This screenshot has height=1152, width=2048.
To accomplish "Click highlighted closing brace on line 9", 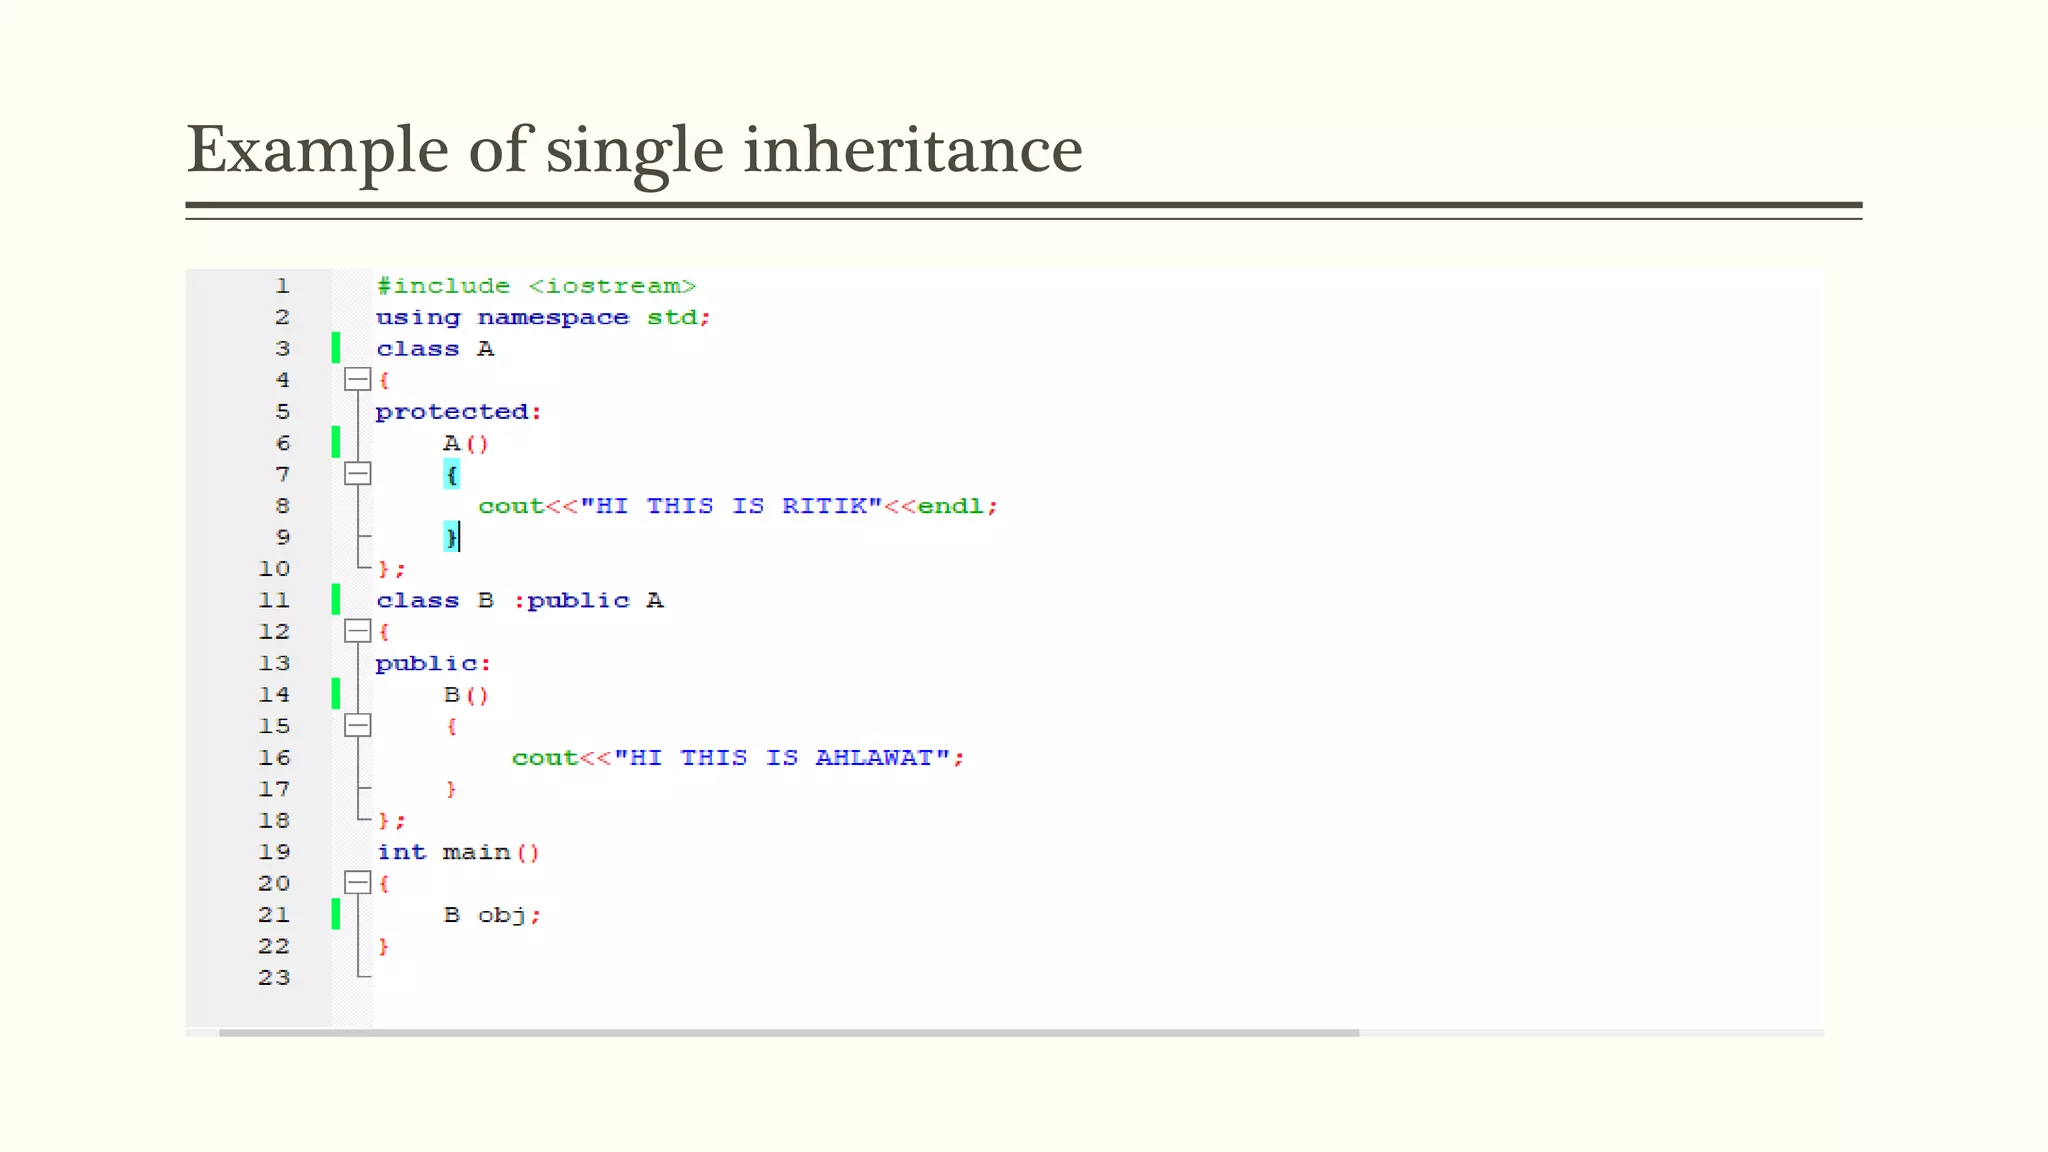I will 451,537.
